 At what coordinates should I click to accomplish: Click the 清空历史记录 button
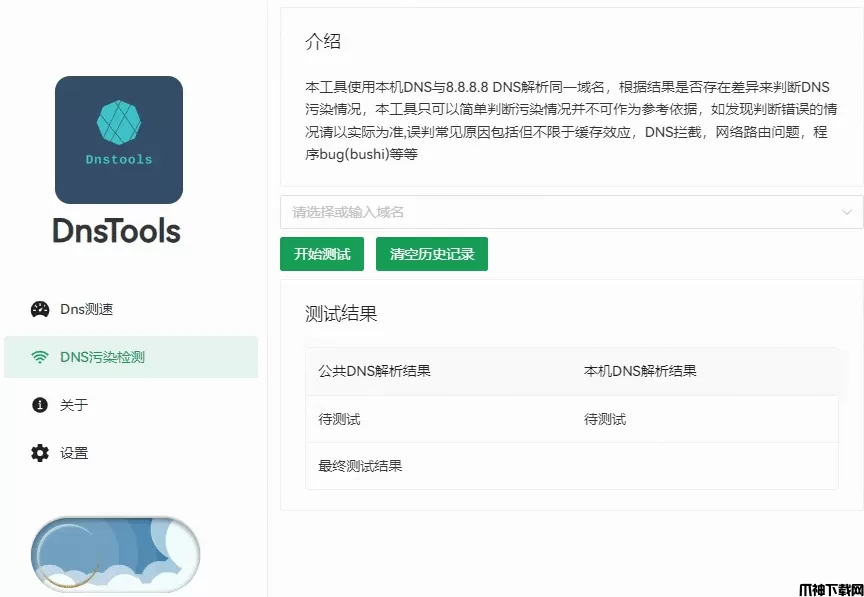[432, 254]
